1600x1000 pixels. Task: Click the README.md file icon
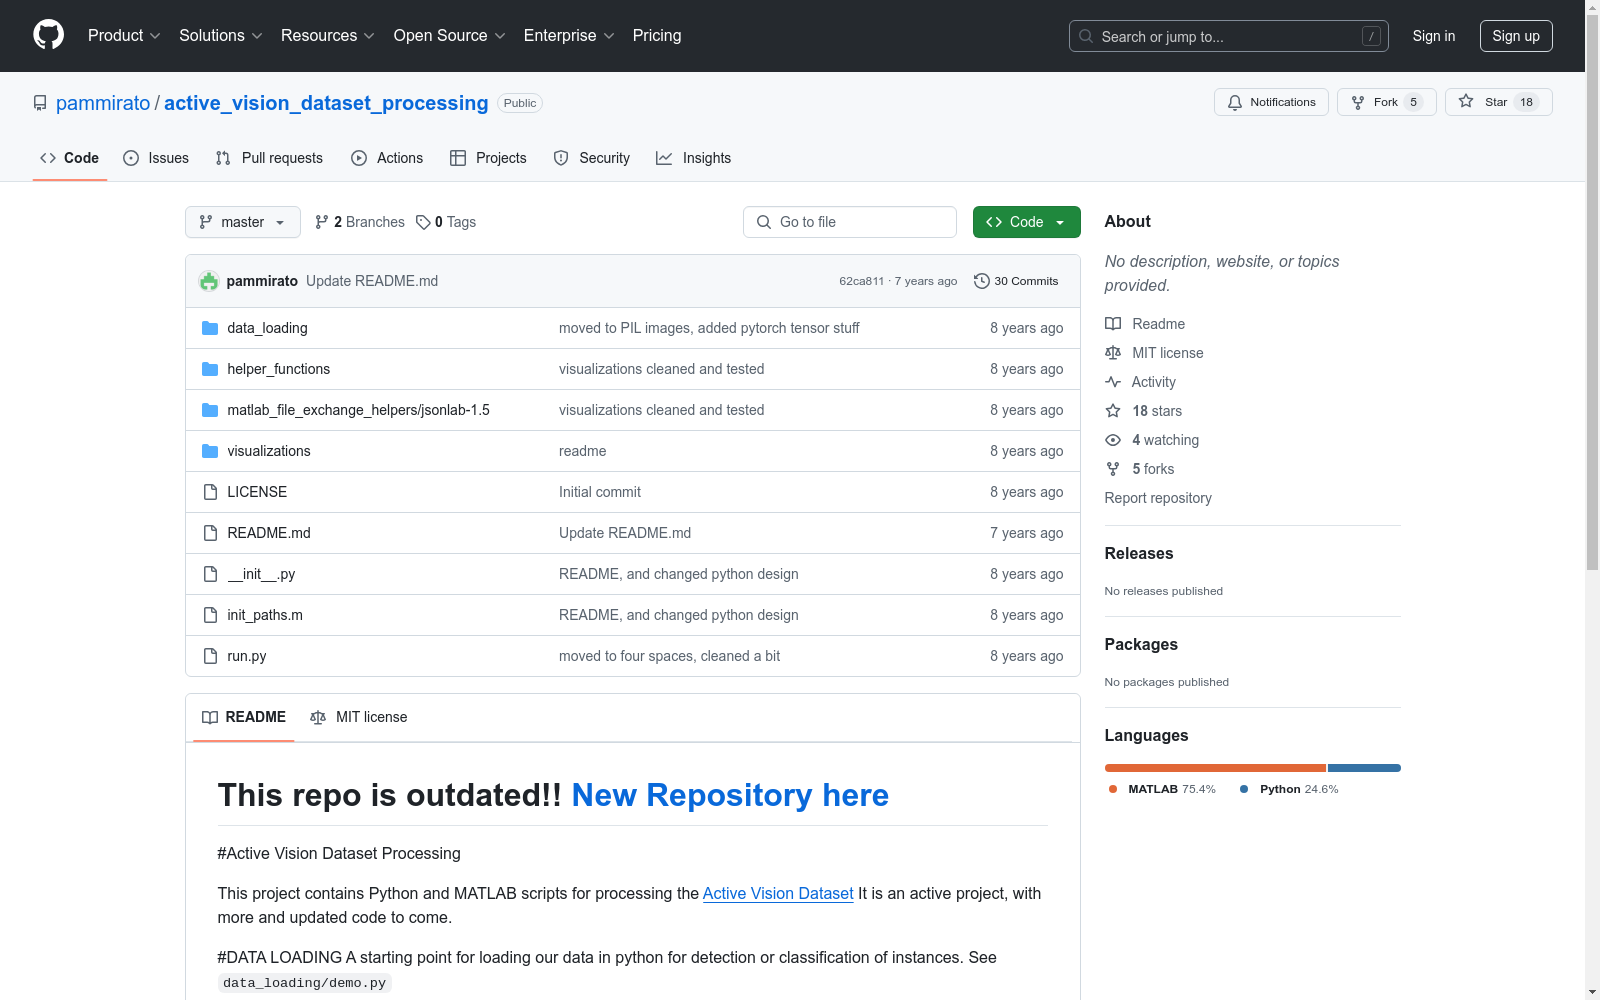point(210,533)
